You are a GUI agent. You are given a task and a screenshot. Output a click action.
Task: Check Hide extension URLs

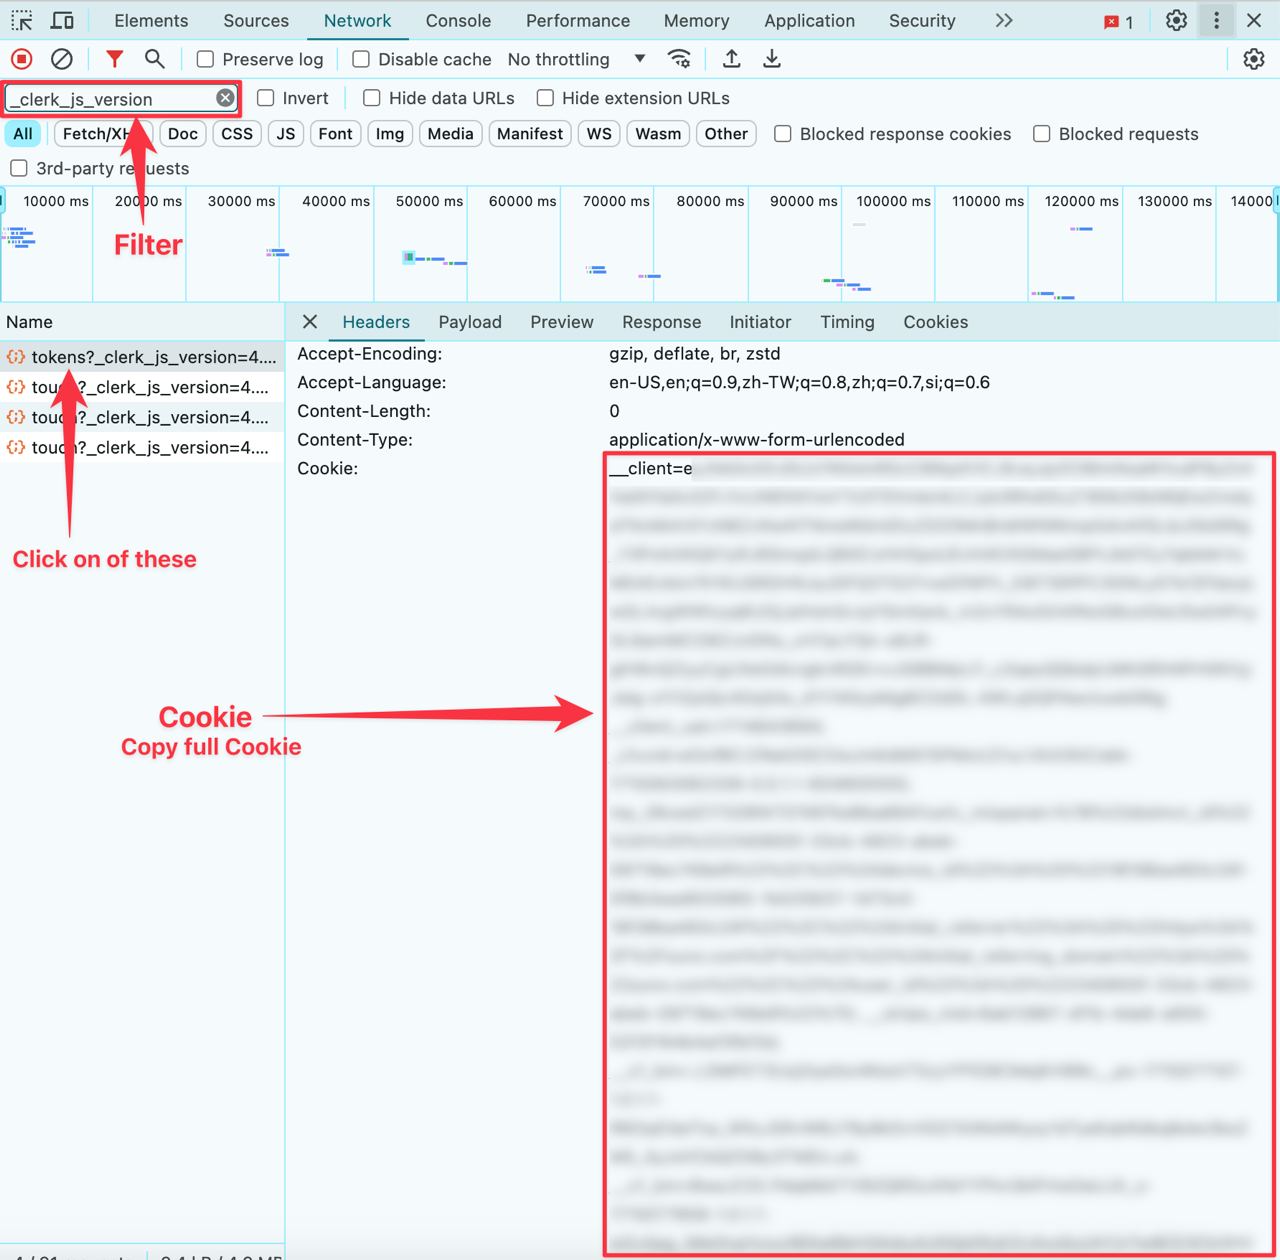pos(545,98)
